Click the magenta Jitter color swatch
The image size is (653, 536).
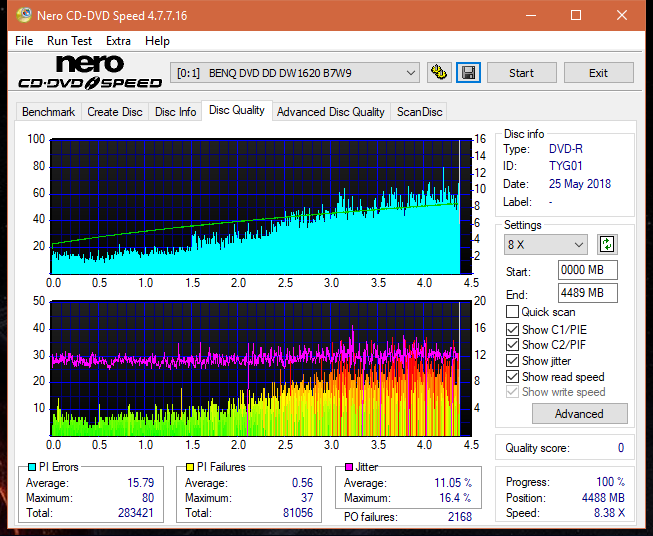[349, 467]
